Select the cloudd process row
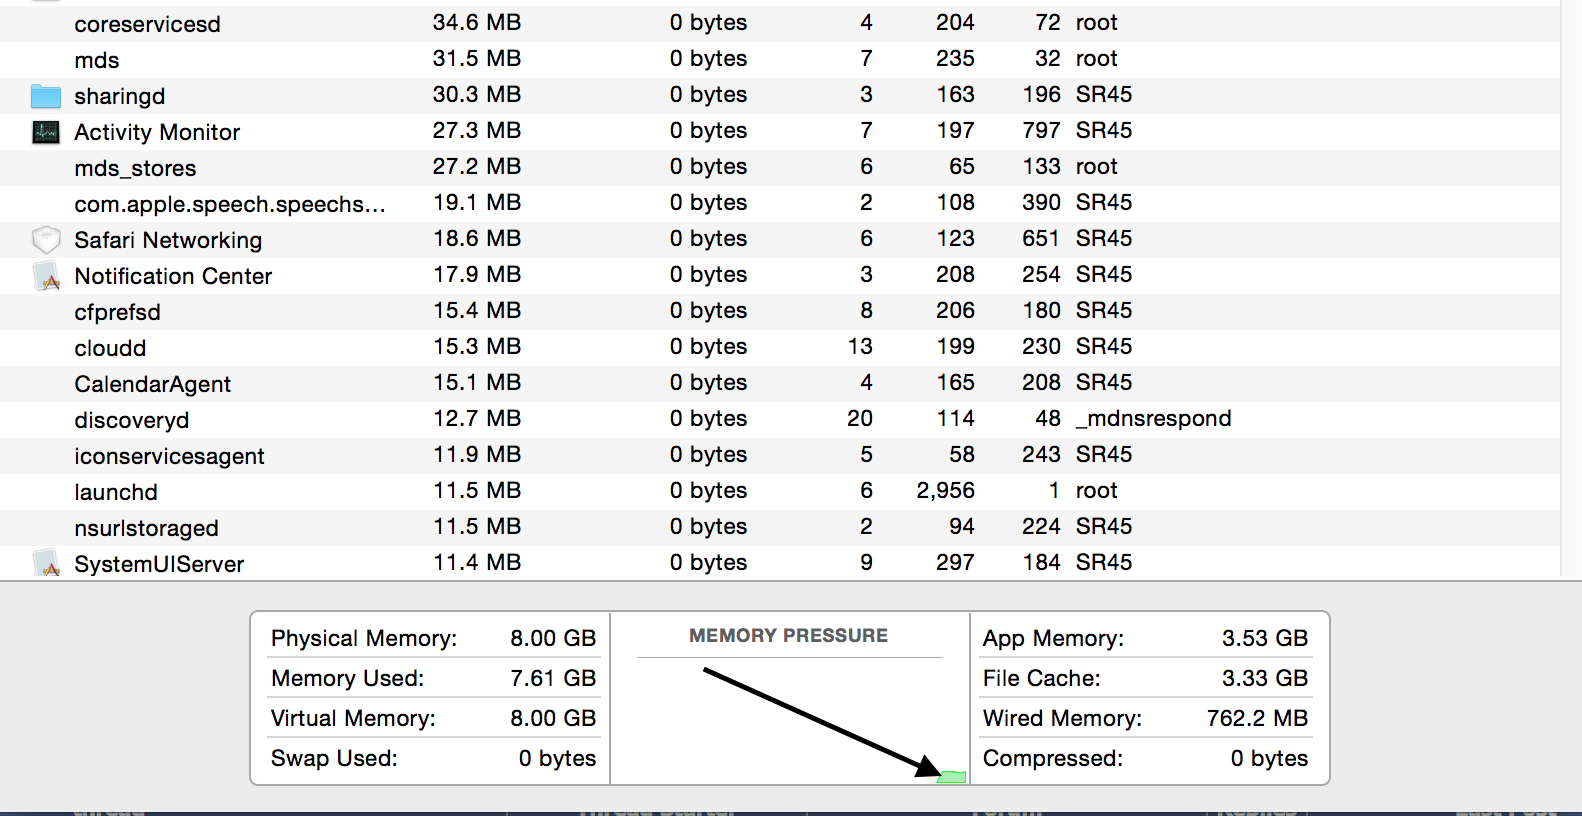Viewport: 1582px width, 816px height. pyautogui.click(x=780, y=348)
